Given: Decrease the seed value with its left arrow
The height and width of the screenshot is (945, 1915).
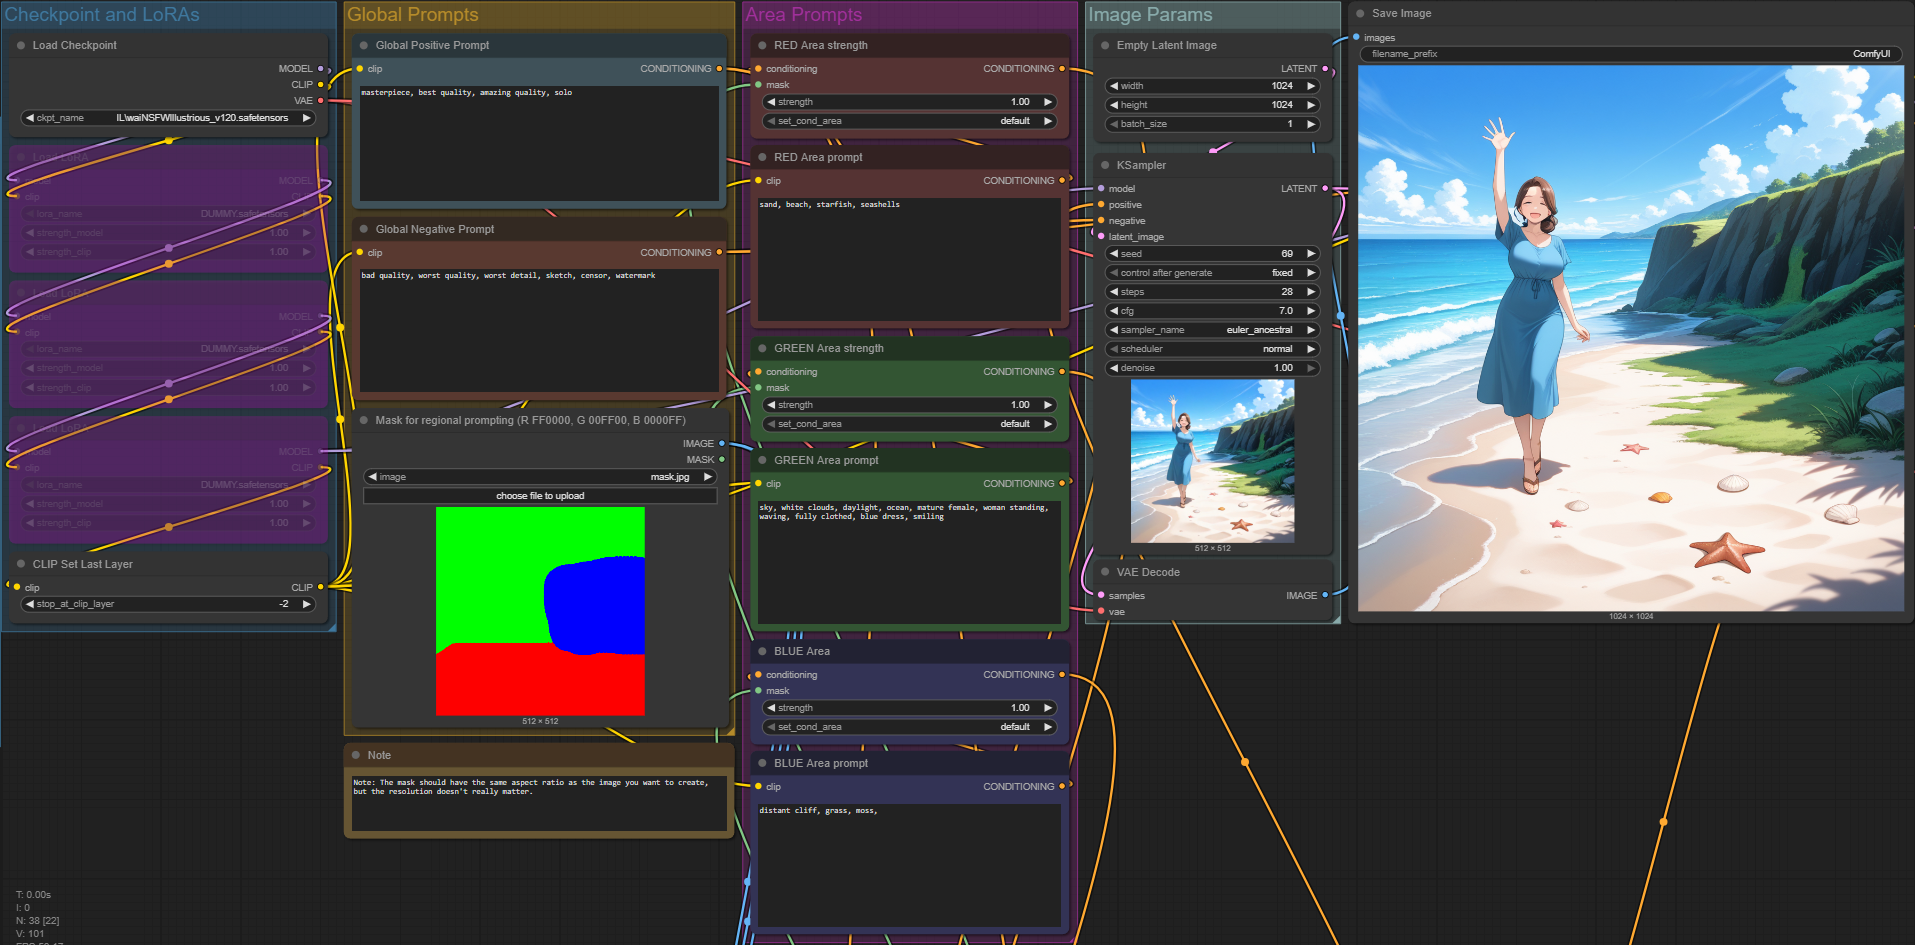Looking at the screenshot, I should (1113, 254).
